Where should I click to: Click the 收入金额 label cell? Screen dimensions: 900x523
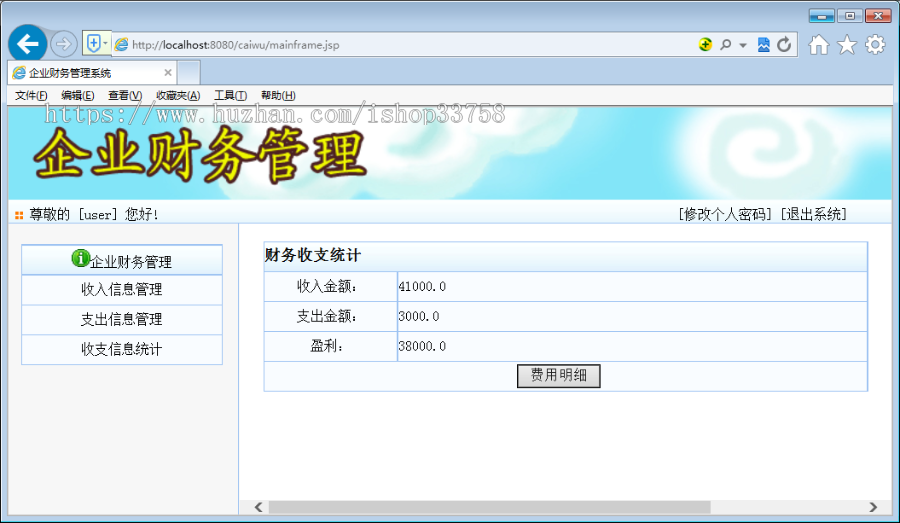click(x=331, y=286)
